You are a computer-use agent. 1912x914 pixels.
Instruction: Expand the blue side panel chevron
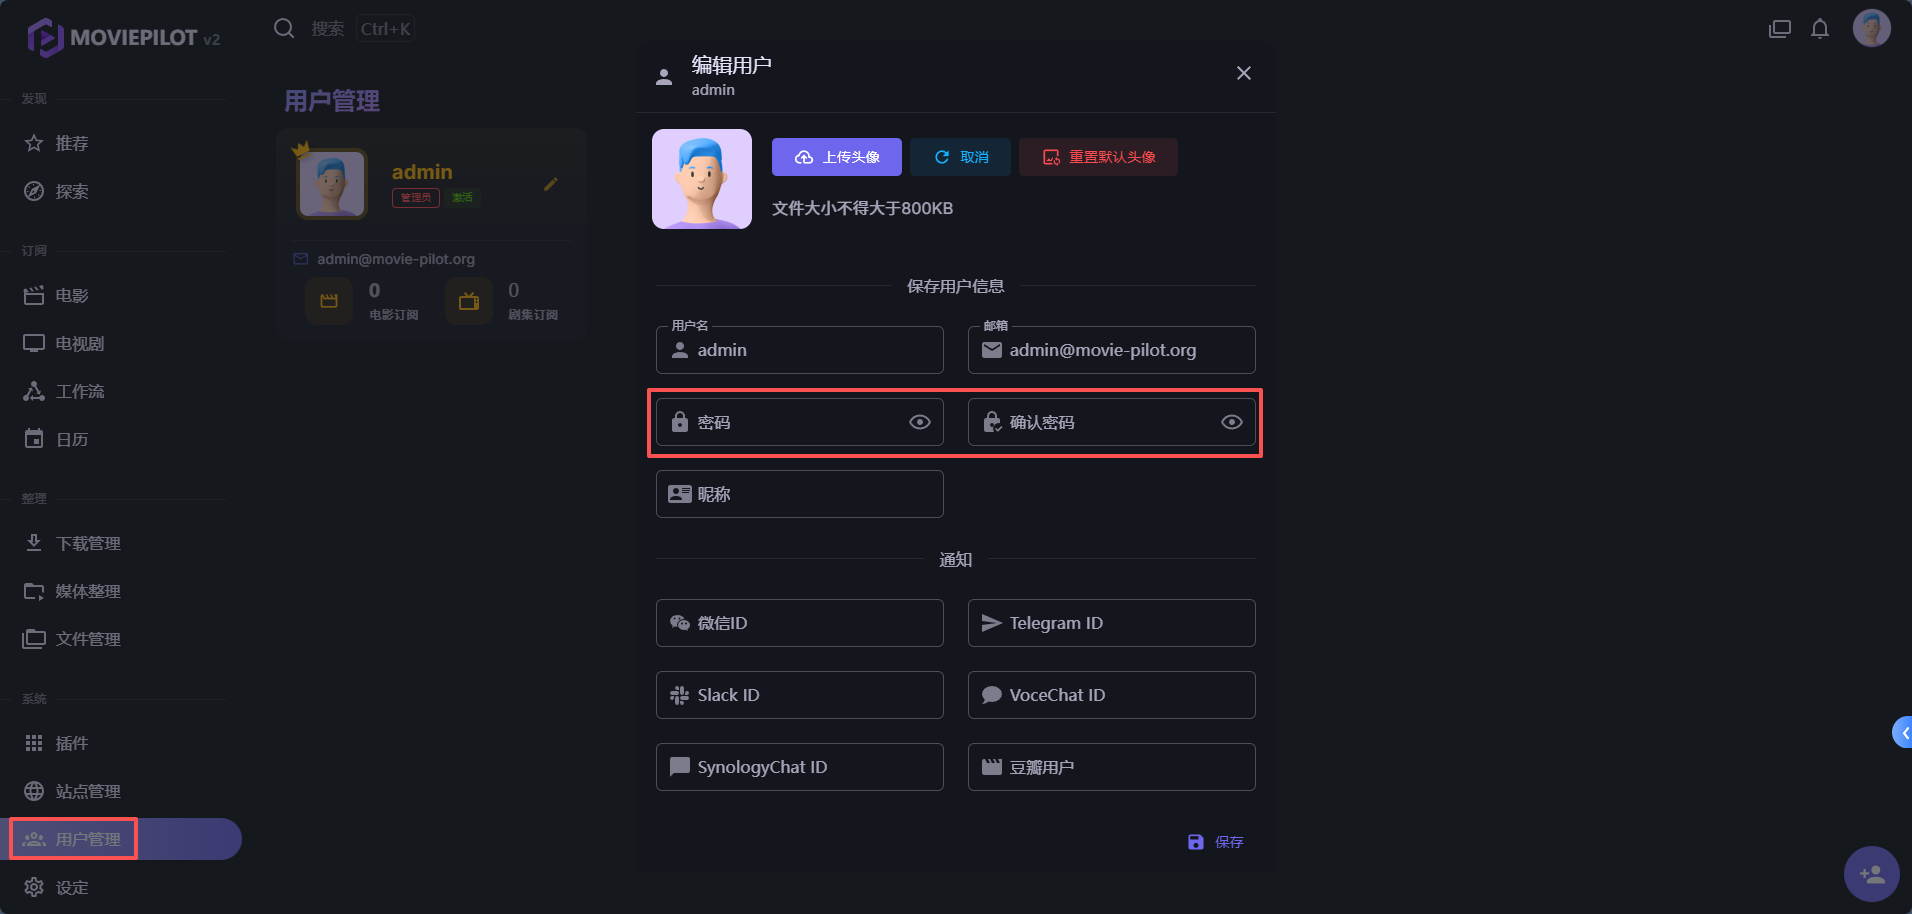1903,733
